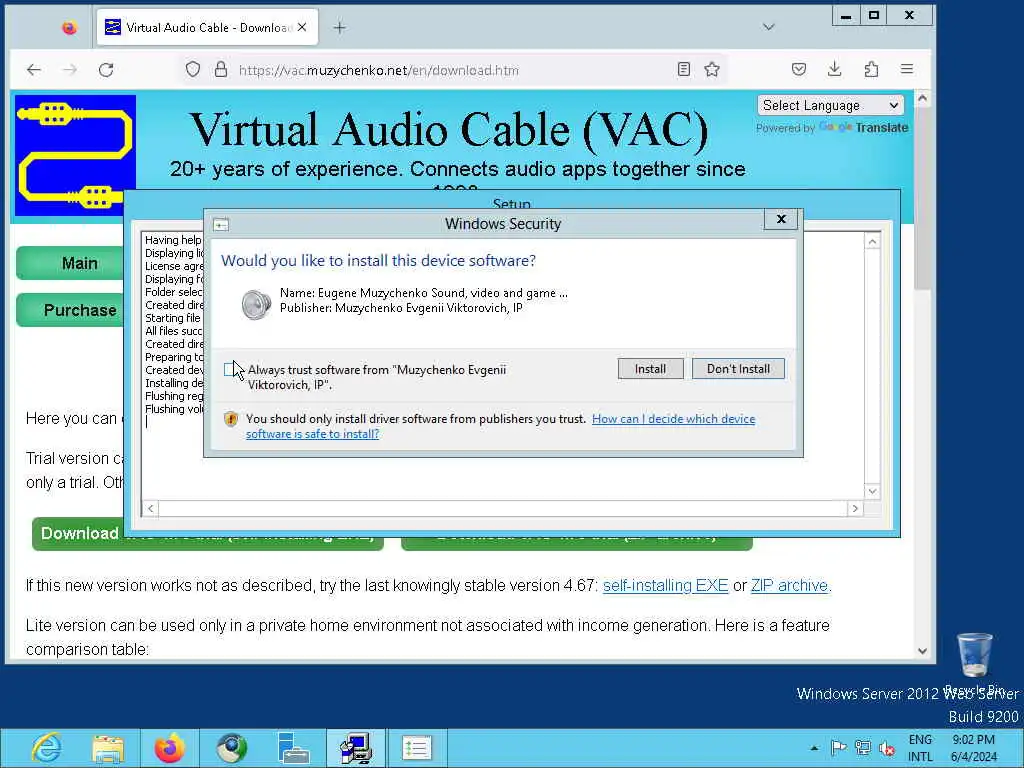Switch to Firefox in taskbar
The height and width of the screenshot is (768, 1024).
[x=170, y=748]
